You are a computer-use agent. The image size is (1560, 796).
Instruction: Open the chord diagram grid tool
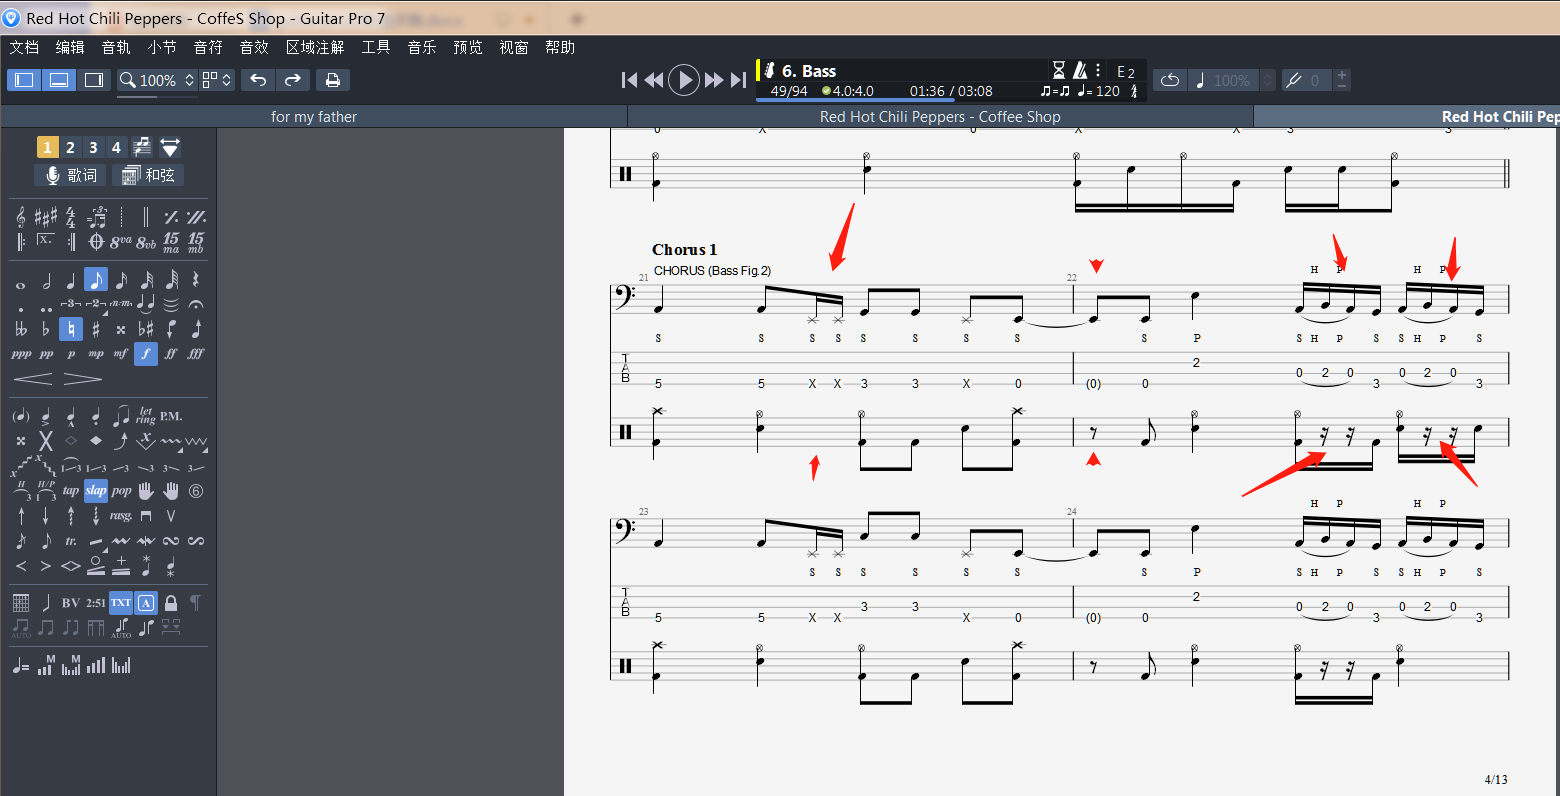[x=21, y=603]
